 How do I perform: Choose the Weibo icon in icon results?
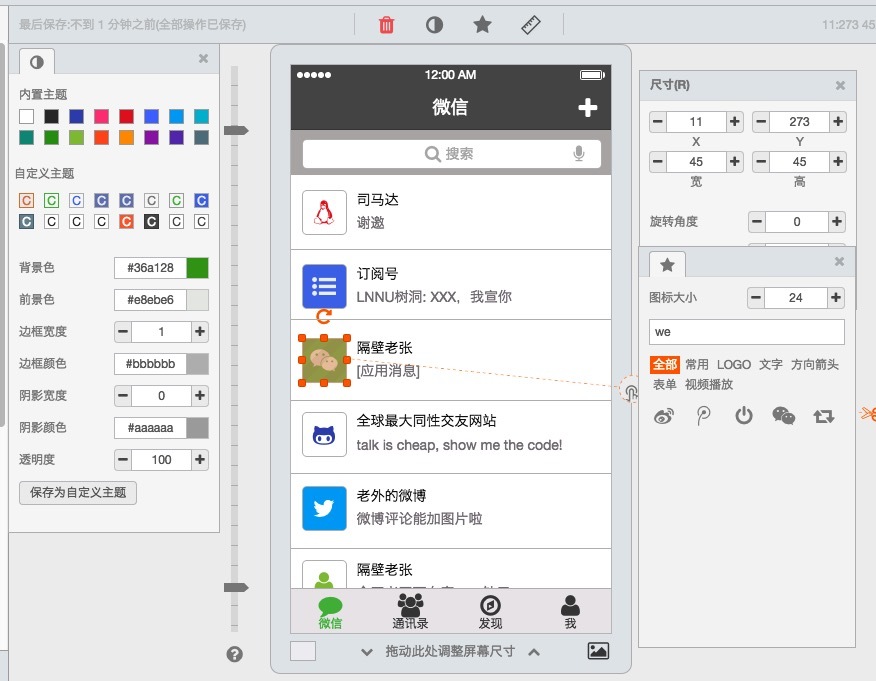[664, 416]
